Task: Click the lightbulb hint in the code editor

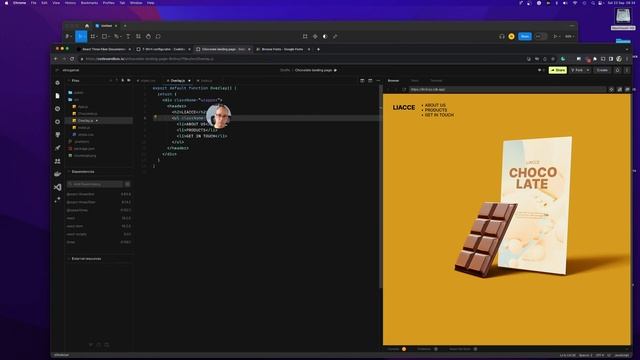Action: (x=155, y=118)
